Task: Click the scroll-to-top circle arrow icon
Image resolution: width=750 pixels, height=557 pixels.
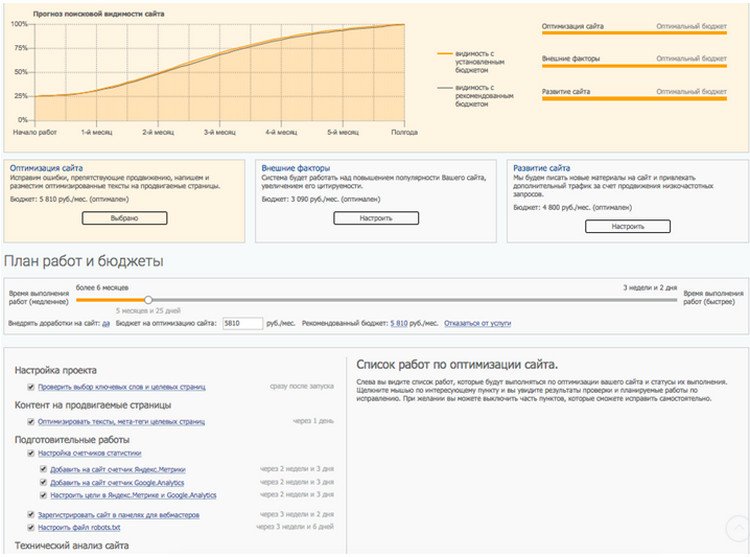Action: [x=737, y=528]
